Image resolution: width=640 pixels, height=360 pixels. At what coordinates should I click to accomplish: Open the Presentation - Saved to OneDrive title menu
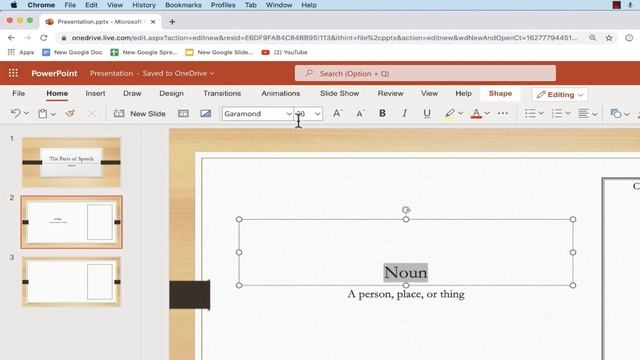tap(152, 73)
